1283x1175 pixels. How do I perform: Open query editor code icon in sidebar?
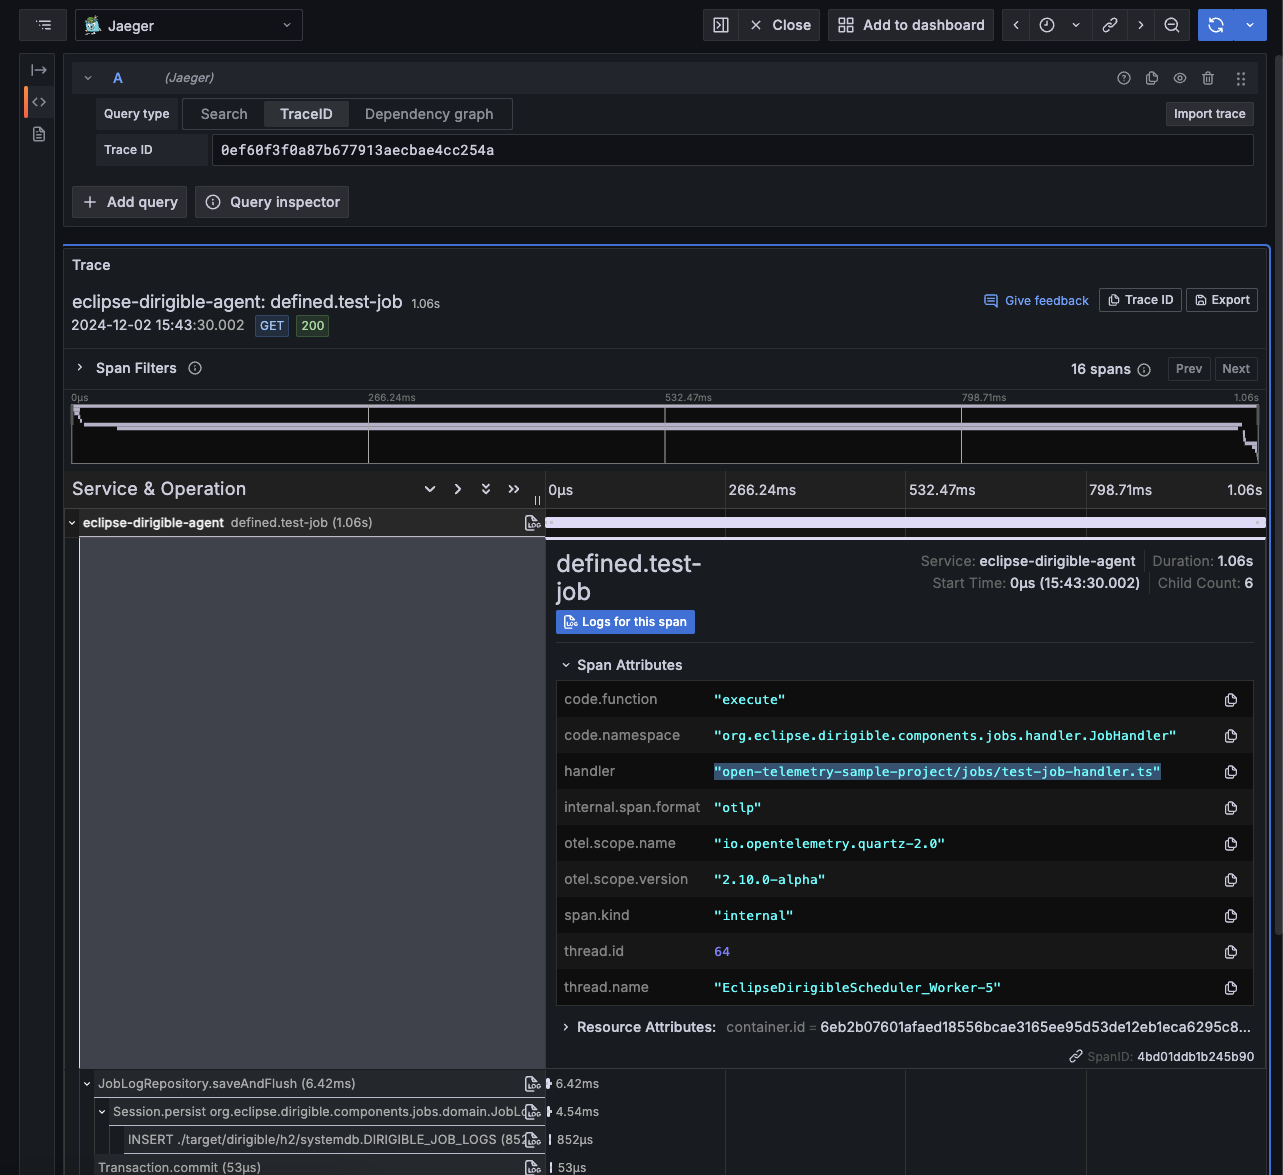39,102
